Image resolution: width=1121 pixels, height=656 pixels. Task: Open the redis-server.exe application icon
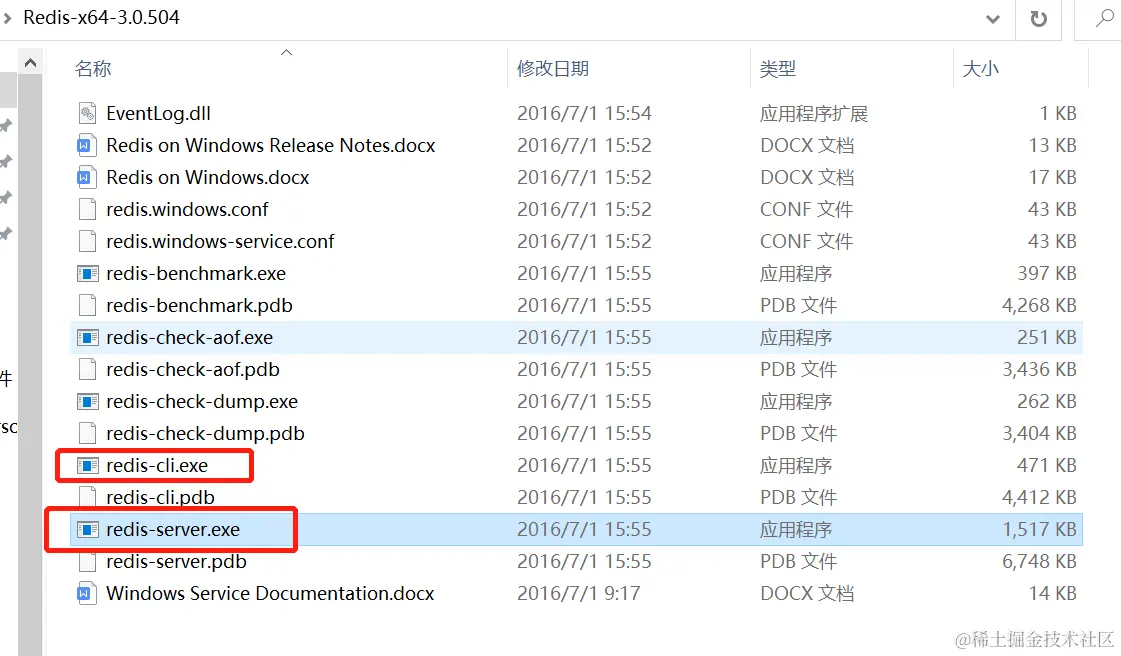pos(88,529)
